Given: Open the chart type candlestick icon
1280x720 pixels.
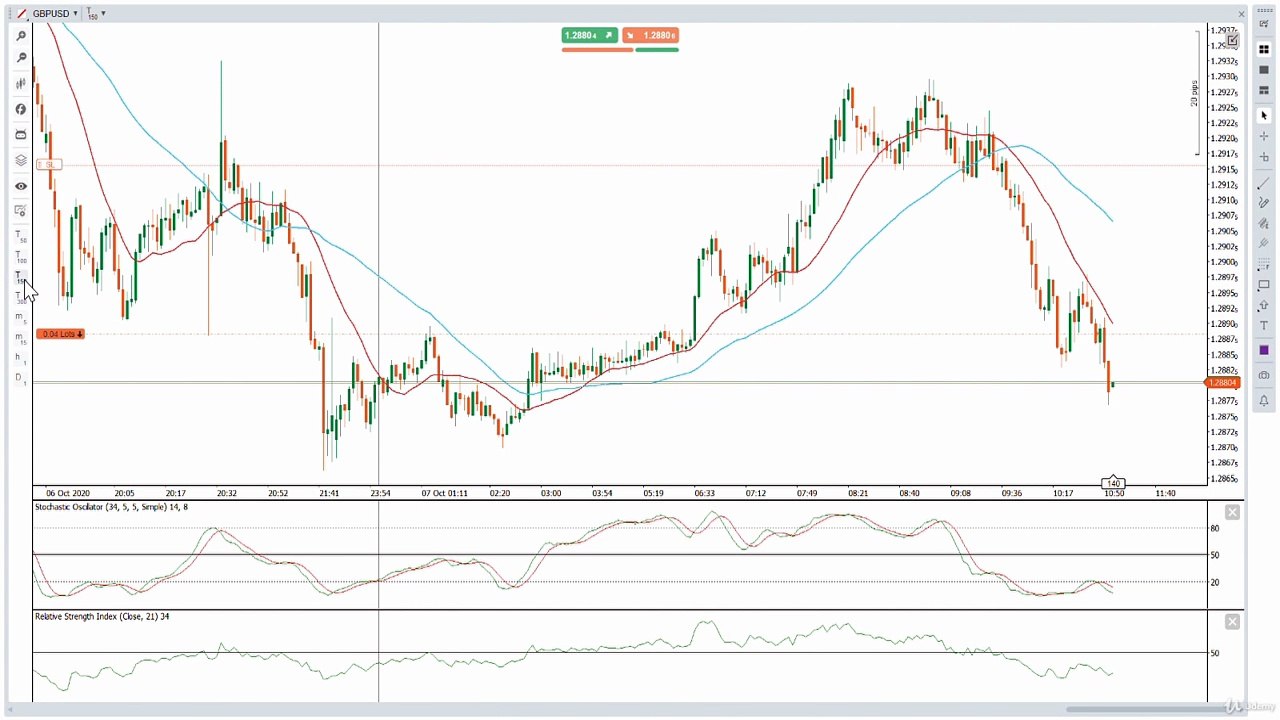Looking at the screenshot, I should tap(21, 84).
